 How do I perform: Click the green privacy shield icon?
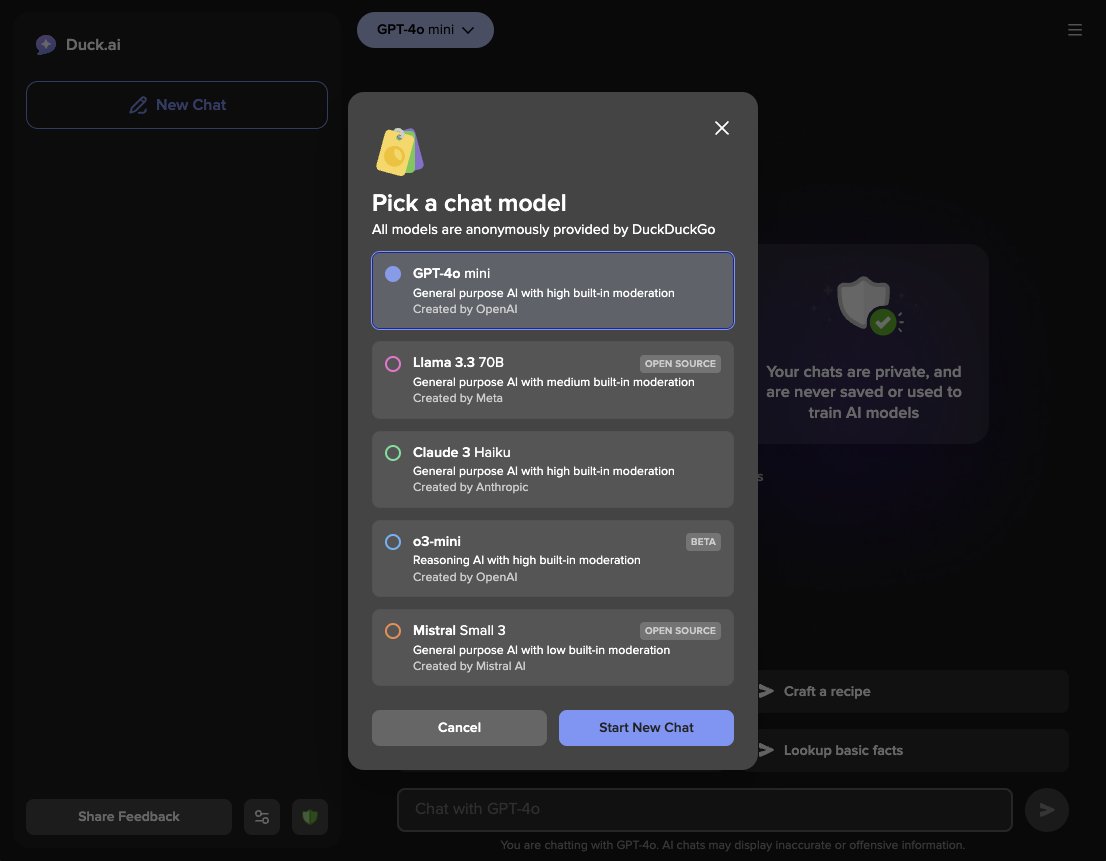click(x=310, y=816)
